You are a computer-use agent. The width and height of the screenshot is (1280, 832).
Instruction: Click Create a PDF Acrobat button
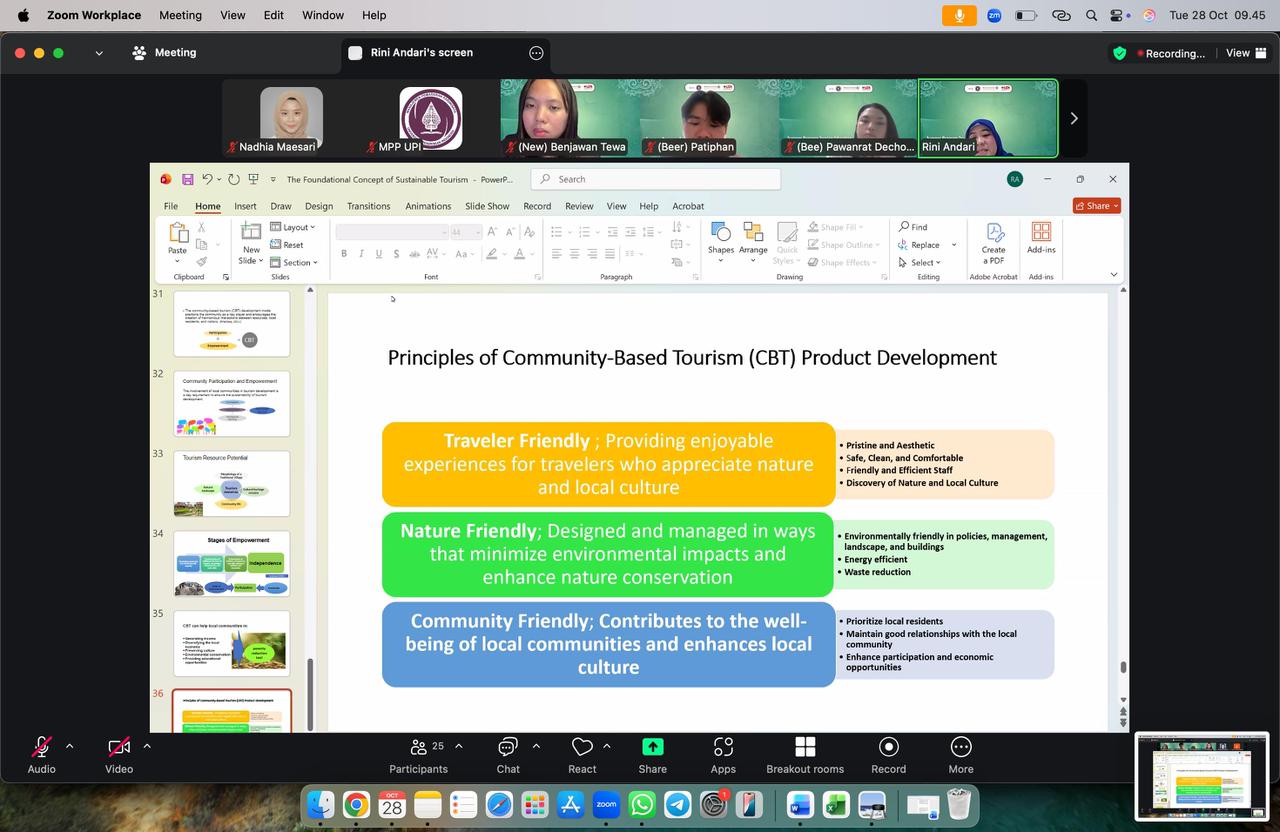pyautogui.click(x=994, y=243)
